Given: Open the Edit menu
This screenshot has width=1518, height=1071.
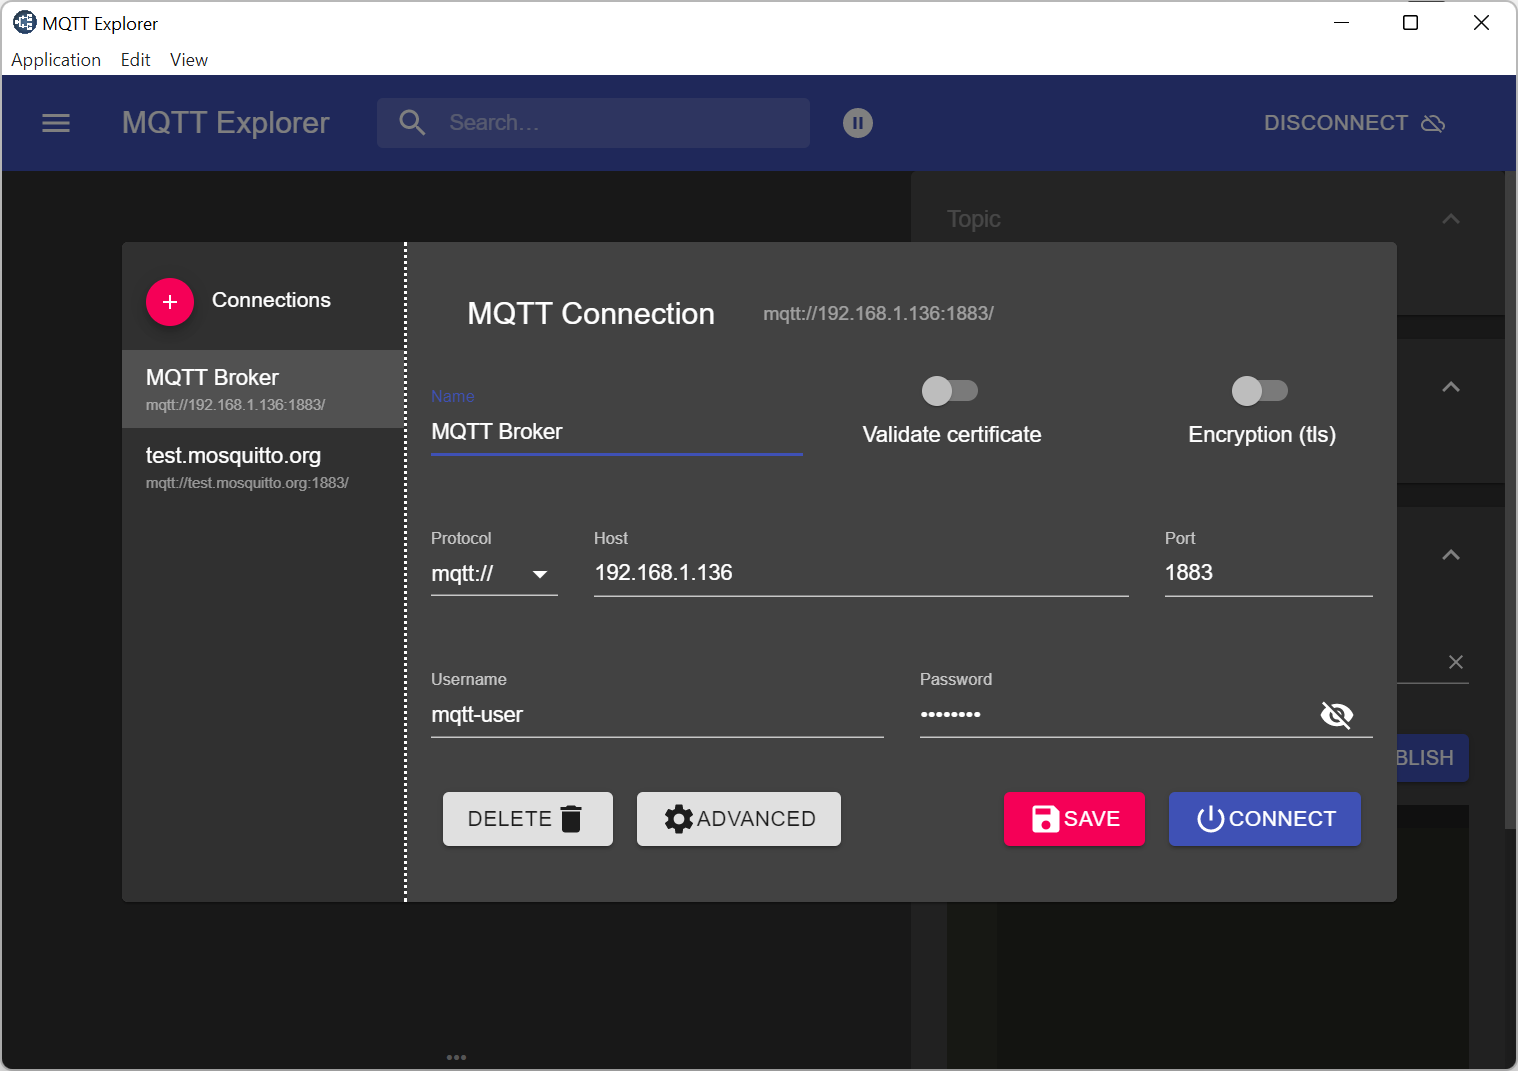Looking at the screenshot, I should [135, 60].
